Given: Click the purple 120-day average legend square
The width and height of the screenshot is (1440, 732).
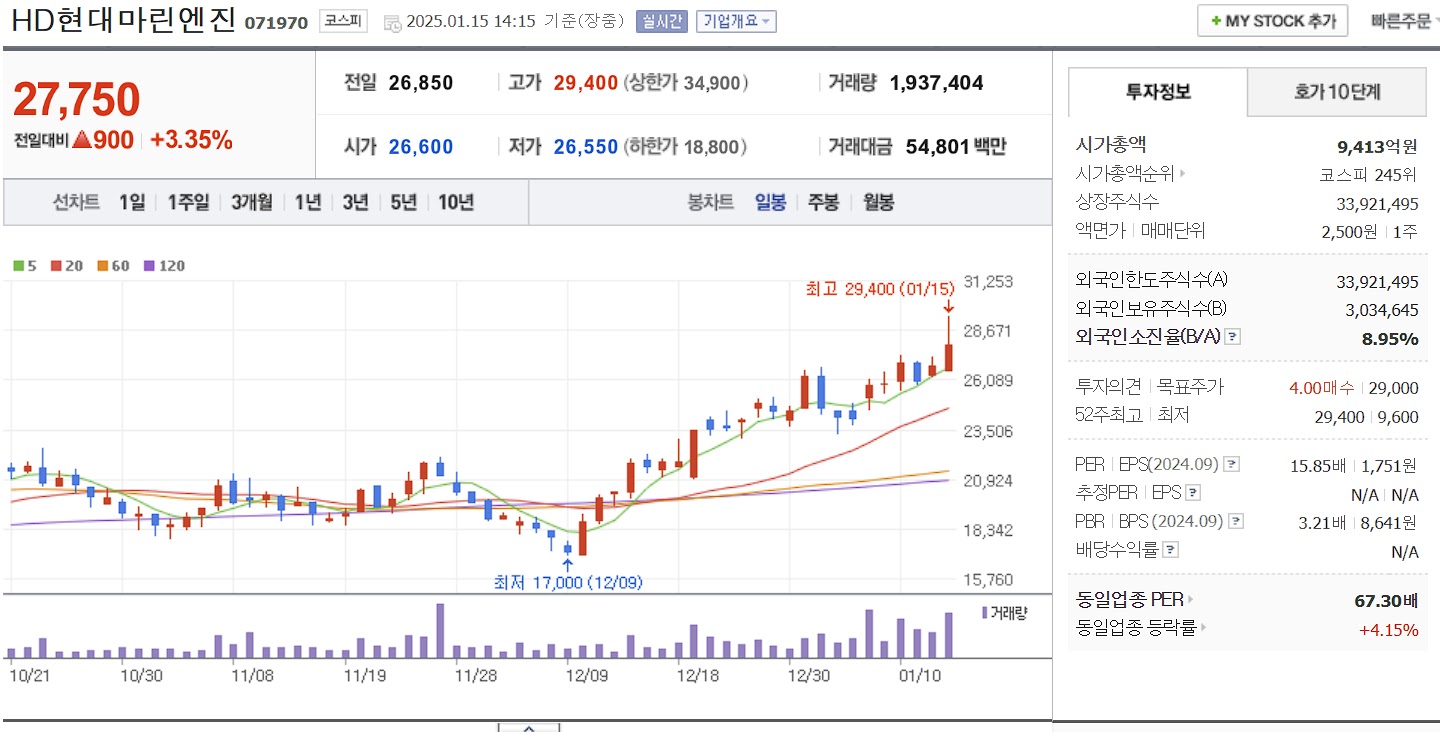Looking at the screenshot, I should [150, 266].
